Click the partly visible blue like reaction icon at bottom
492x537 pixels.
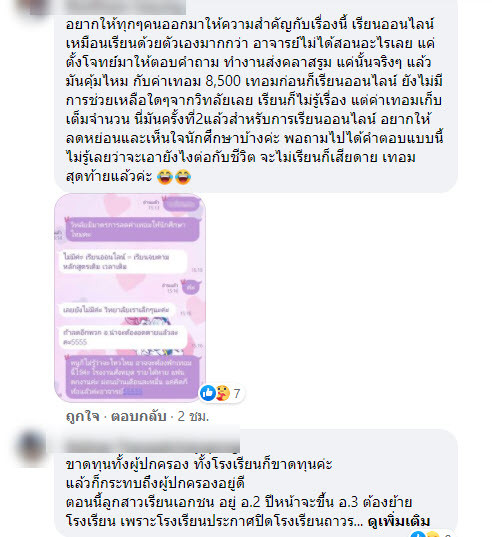pos(418,534)
